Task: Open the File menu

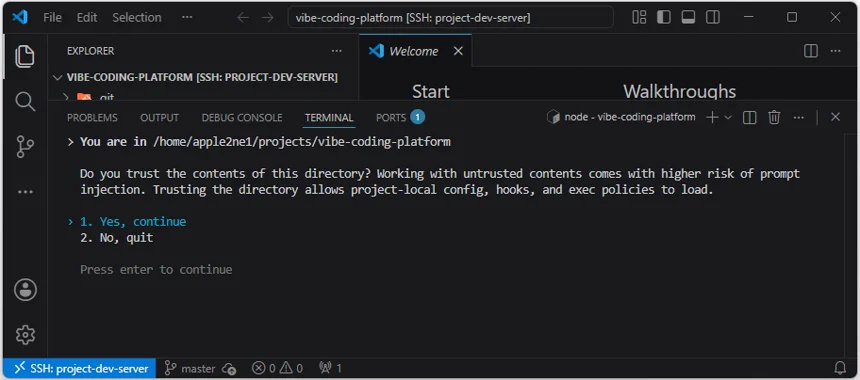Action: point(52,18)
